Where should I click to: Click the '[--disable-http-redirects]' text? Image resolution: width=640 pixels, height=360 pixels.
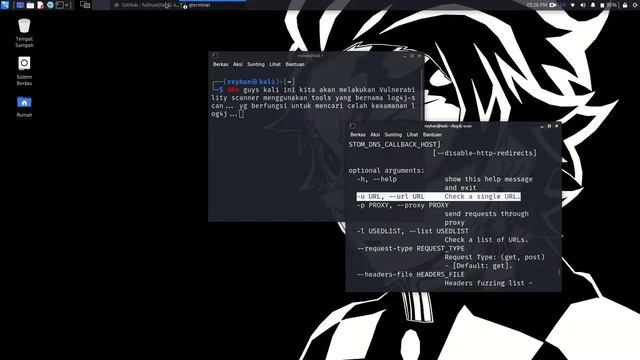click(x=484, y=153)
